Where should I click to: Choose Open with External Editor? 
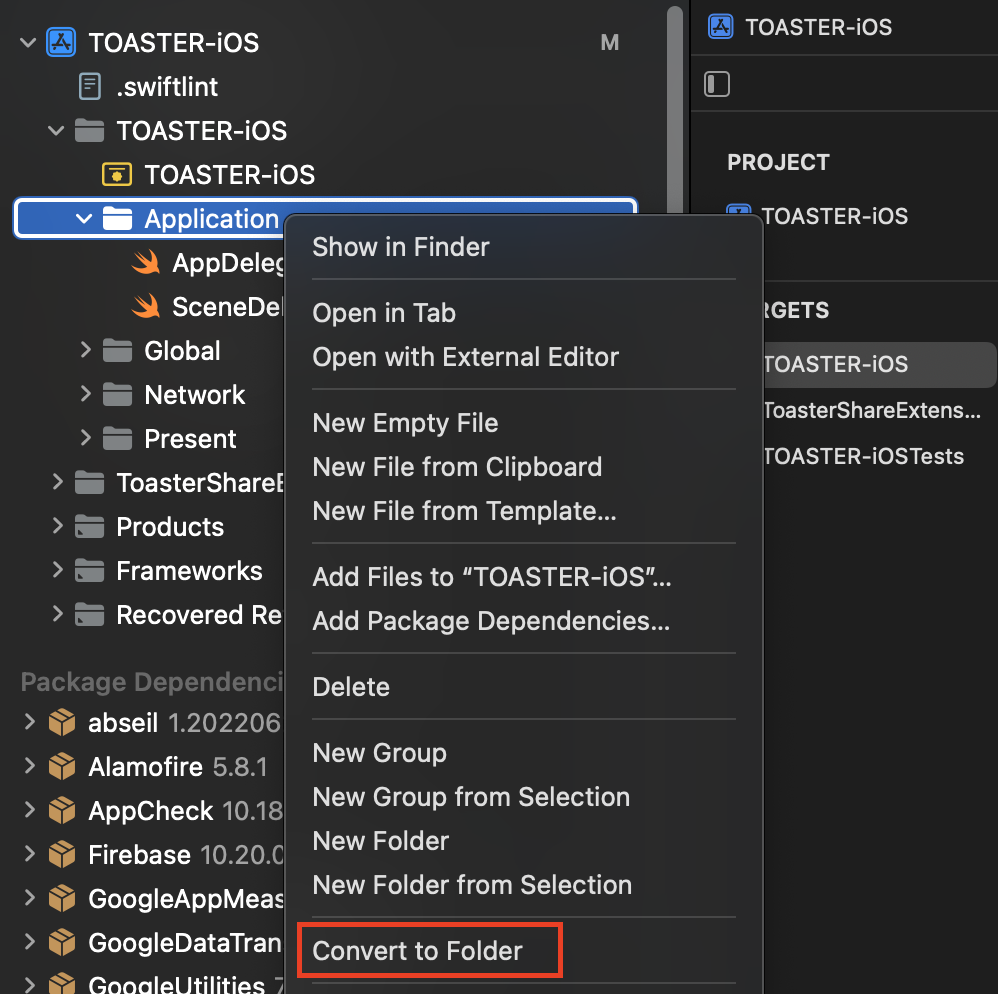(x=465, y=357)
